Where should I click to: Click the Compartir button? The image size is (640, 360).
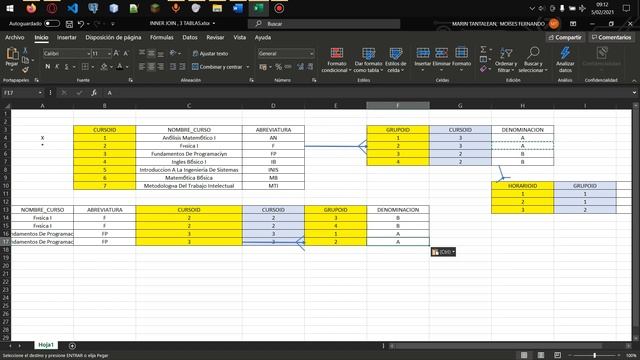pyautogui.click(x=565, y=37)
